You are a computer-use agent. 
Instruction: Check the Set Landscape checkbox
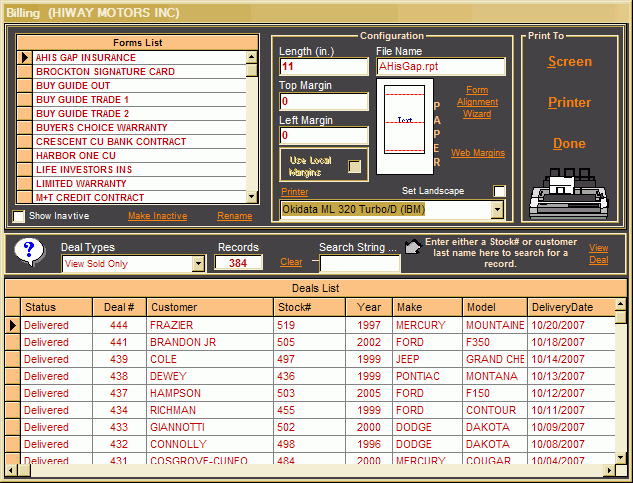[499, 191]
